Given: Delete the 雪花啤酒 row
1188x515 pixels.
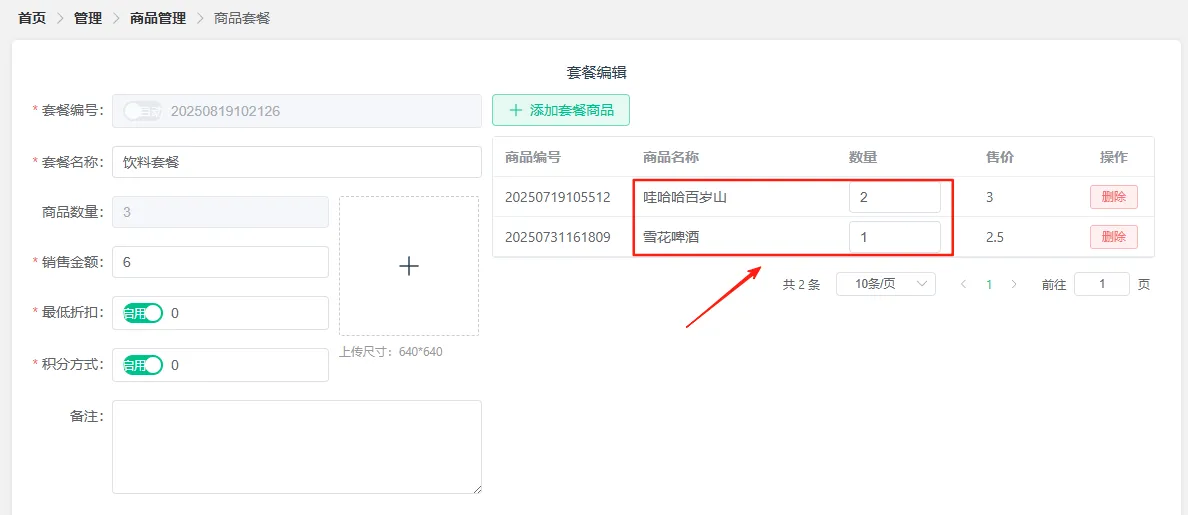Looking at the screenshot, I should [x=1113, y=237].
